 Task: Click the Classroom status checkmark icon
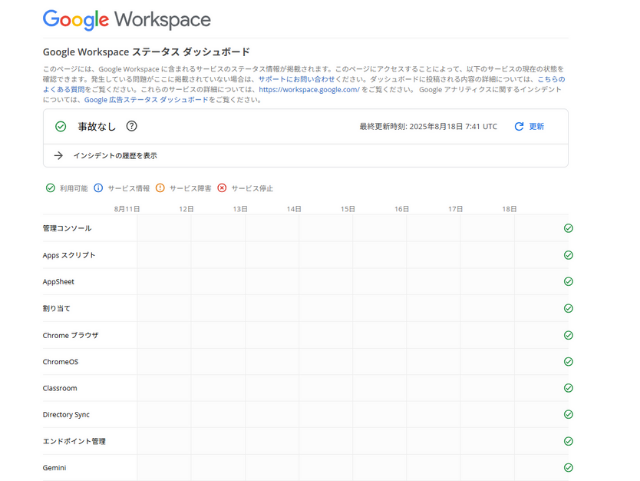(568, 388)
